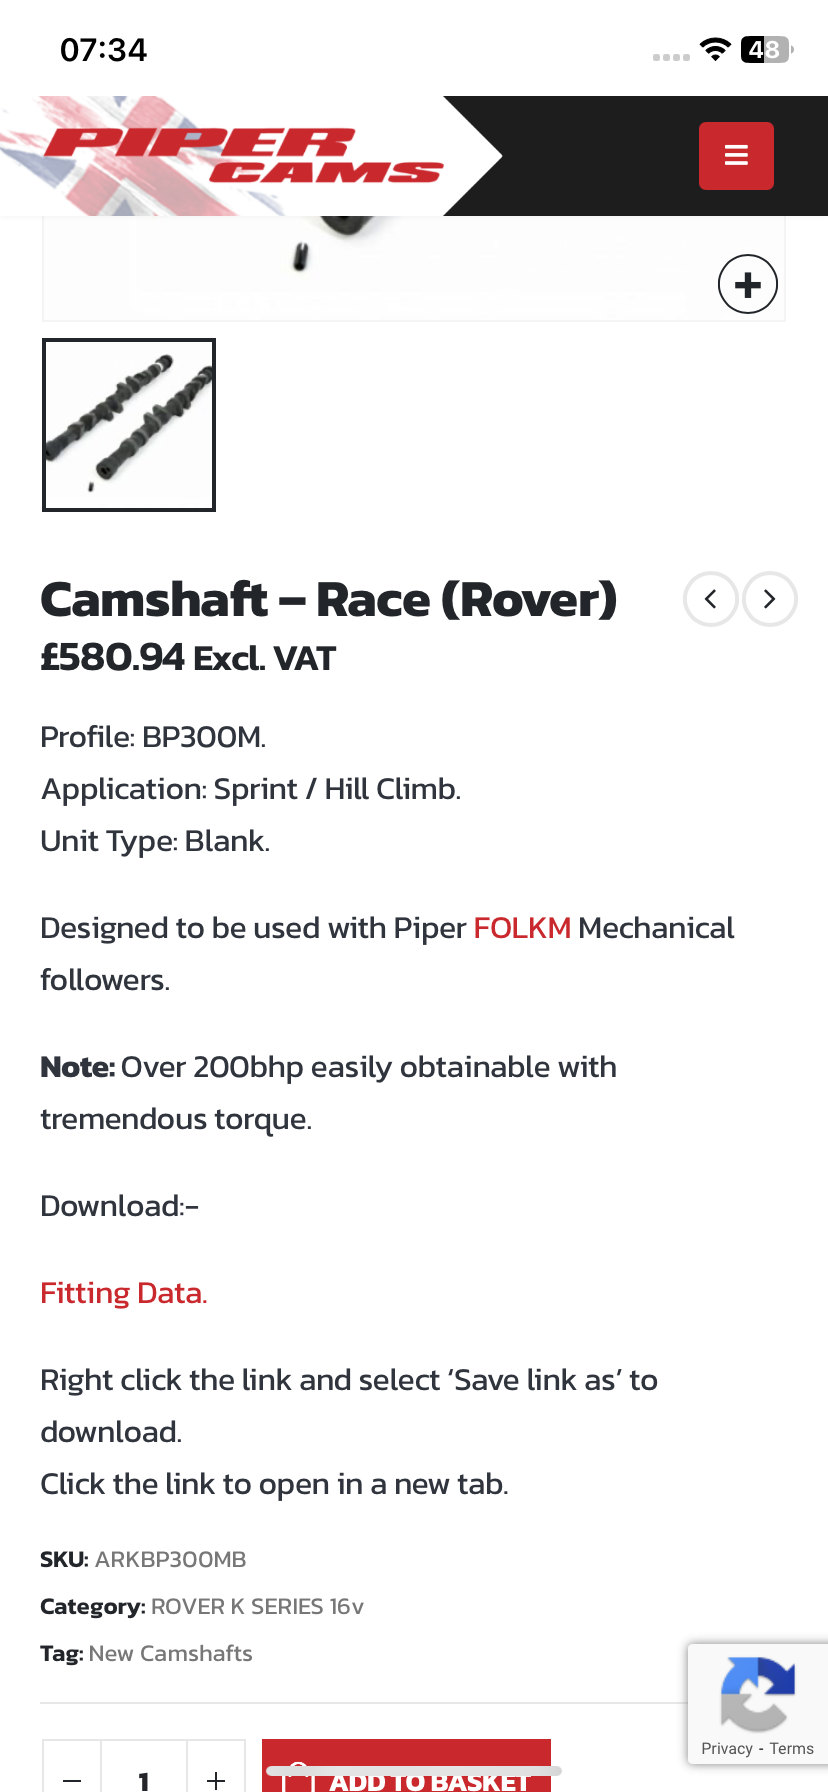Increase quantity with plus button
The image size is (828, 1792).
[216, 1778]
